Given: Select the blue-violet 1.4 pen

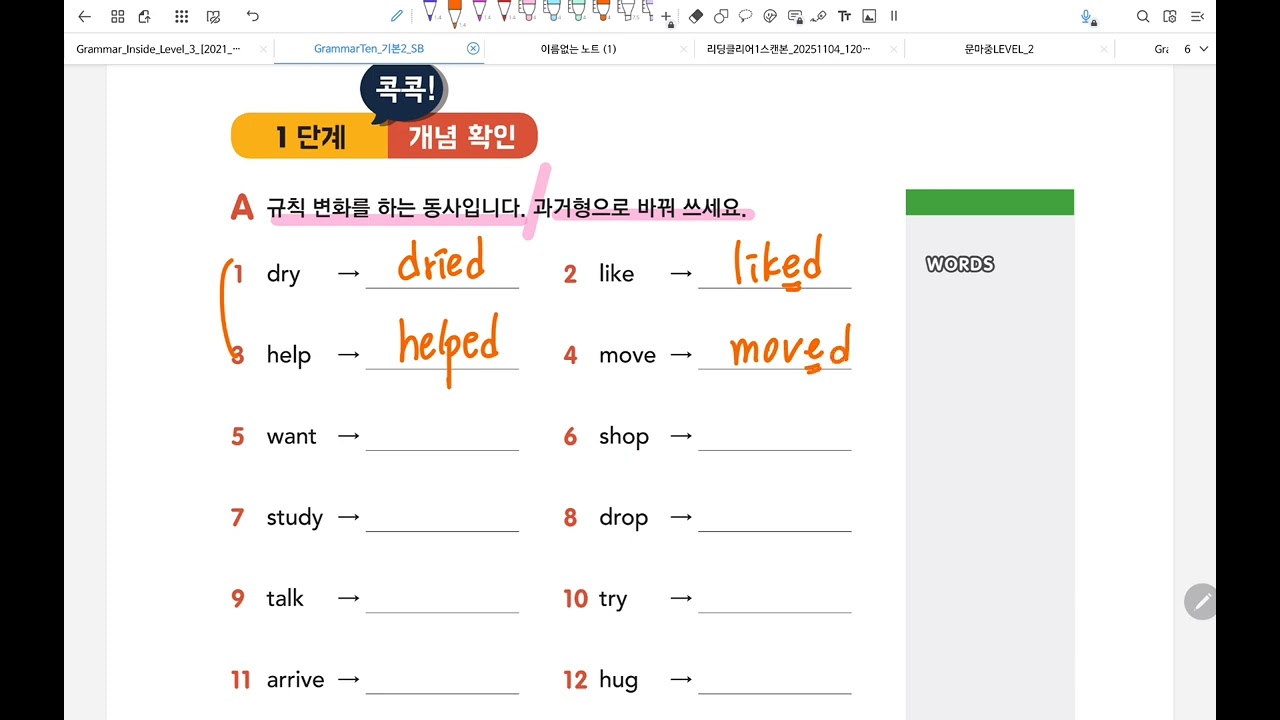Looking at the screenshot, I should (430, 12).
